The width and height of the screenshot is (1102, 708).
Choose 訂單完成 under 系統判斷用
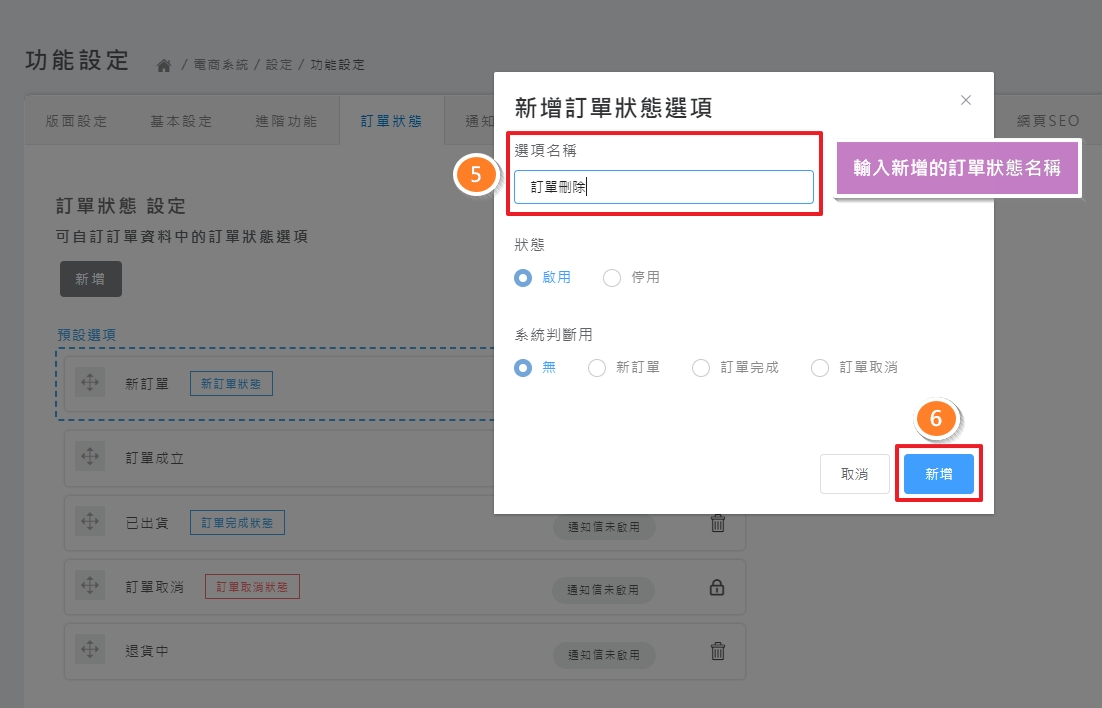(701, 368)
